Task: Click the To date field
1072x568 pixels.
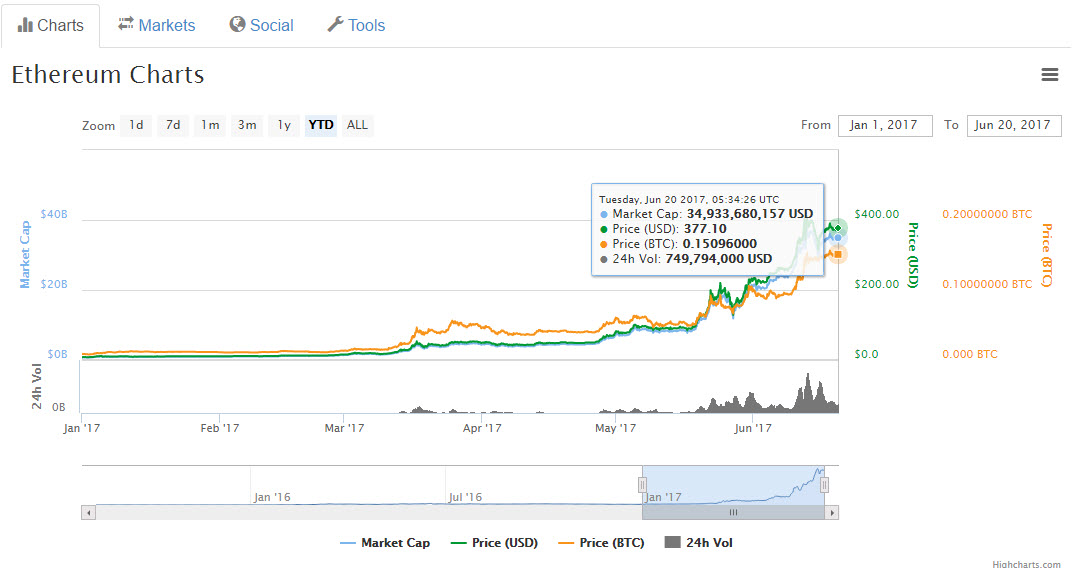Action: (x=1013, y=125)
